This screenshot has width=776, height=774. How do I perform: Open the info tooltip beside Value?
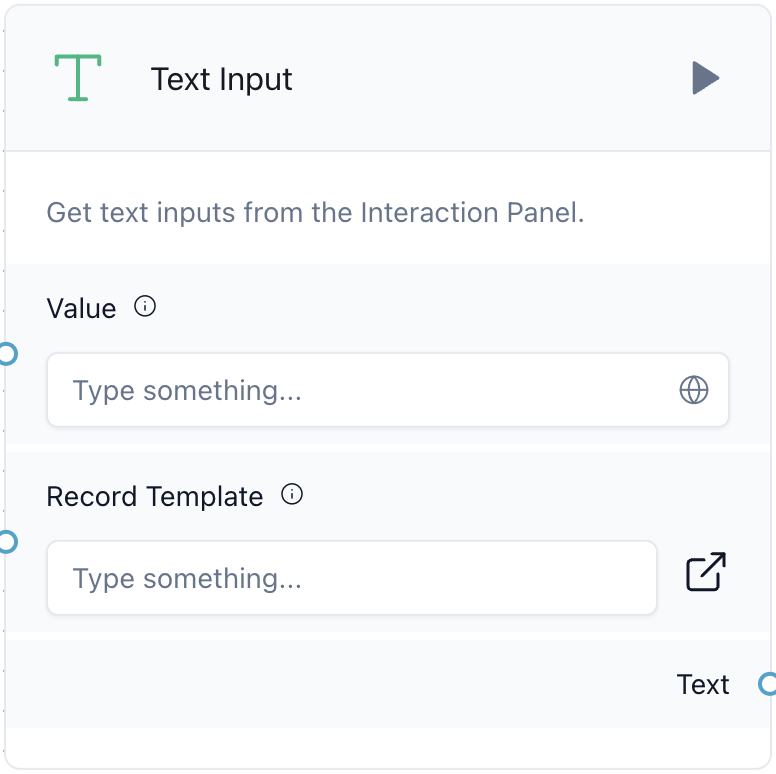coord(145,306)
